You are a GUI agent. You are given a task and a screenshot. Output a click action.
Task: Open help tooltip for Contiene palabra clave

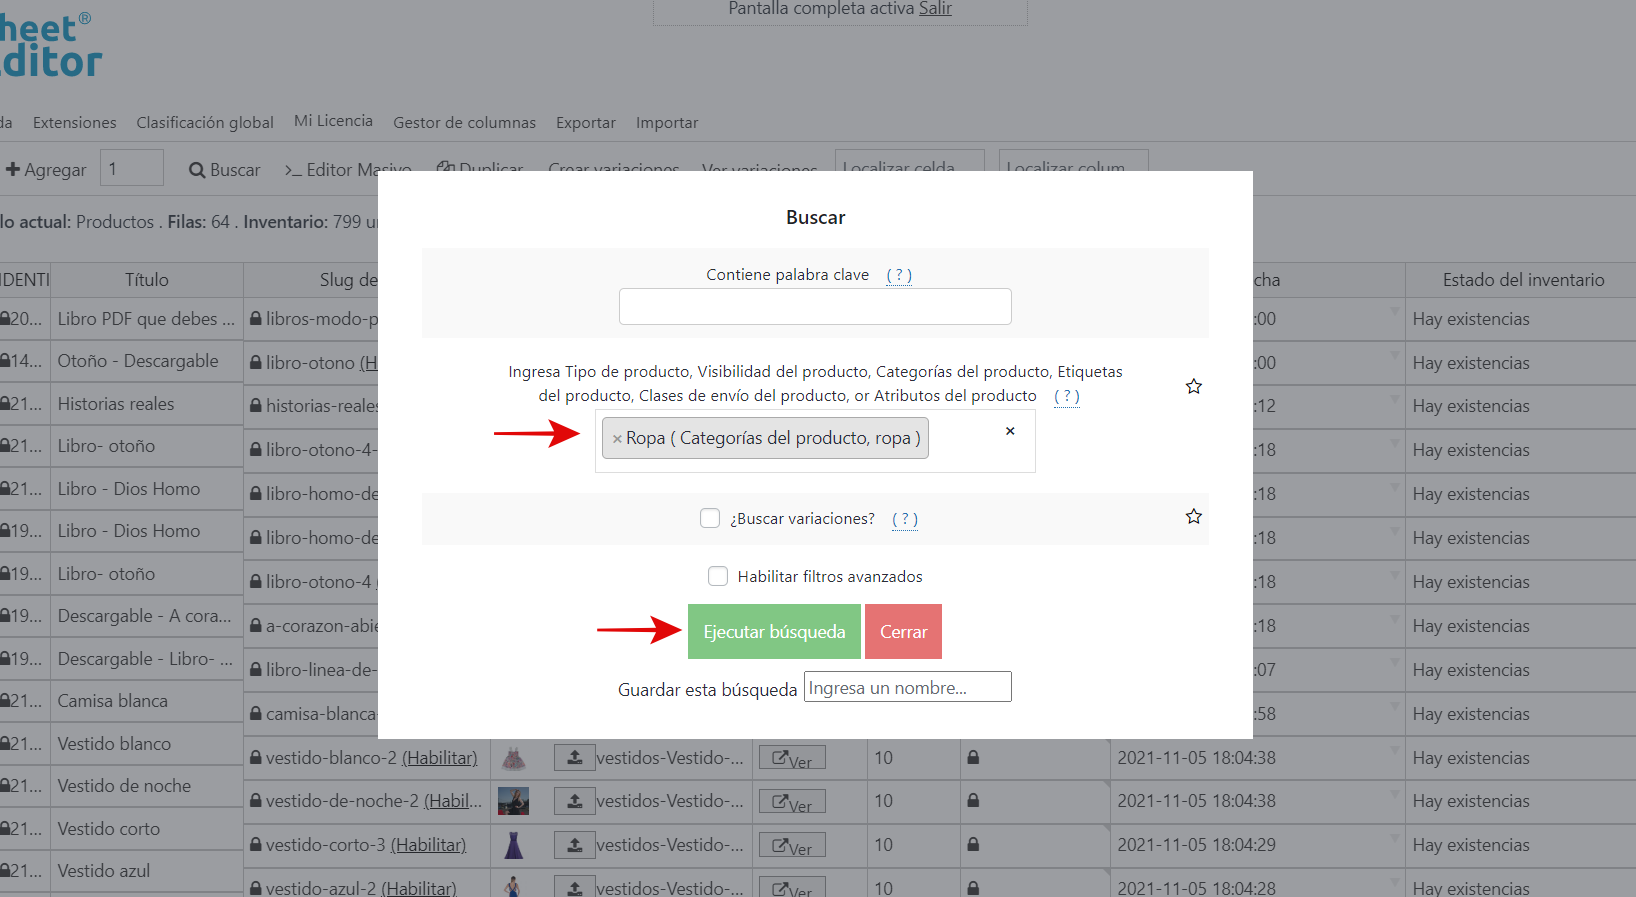tap(898, 275)
